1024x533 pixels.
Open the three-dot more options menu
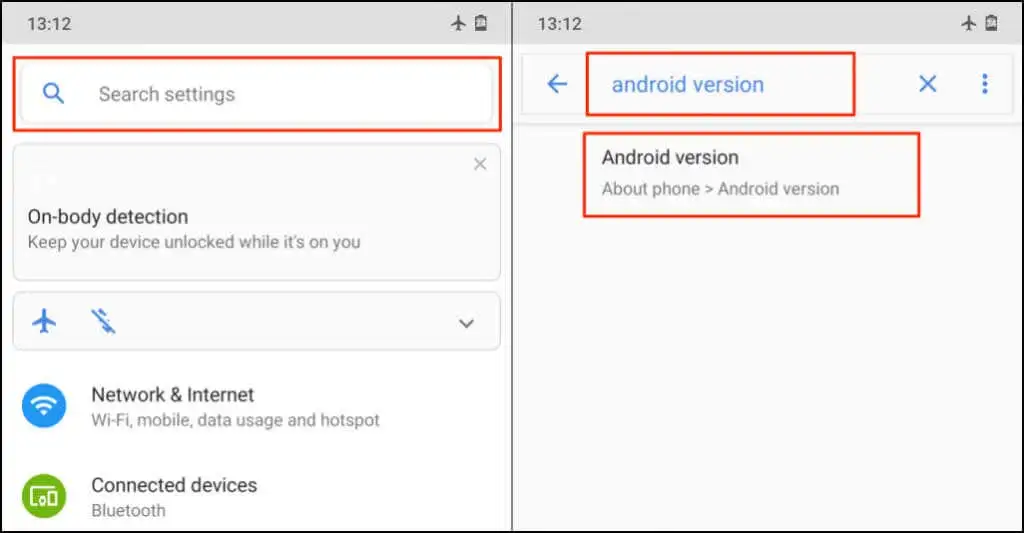pos(985,84)
